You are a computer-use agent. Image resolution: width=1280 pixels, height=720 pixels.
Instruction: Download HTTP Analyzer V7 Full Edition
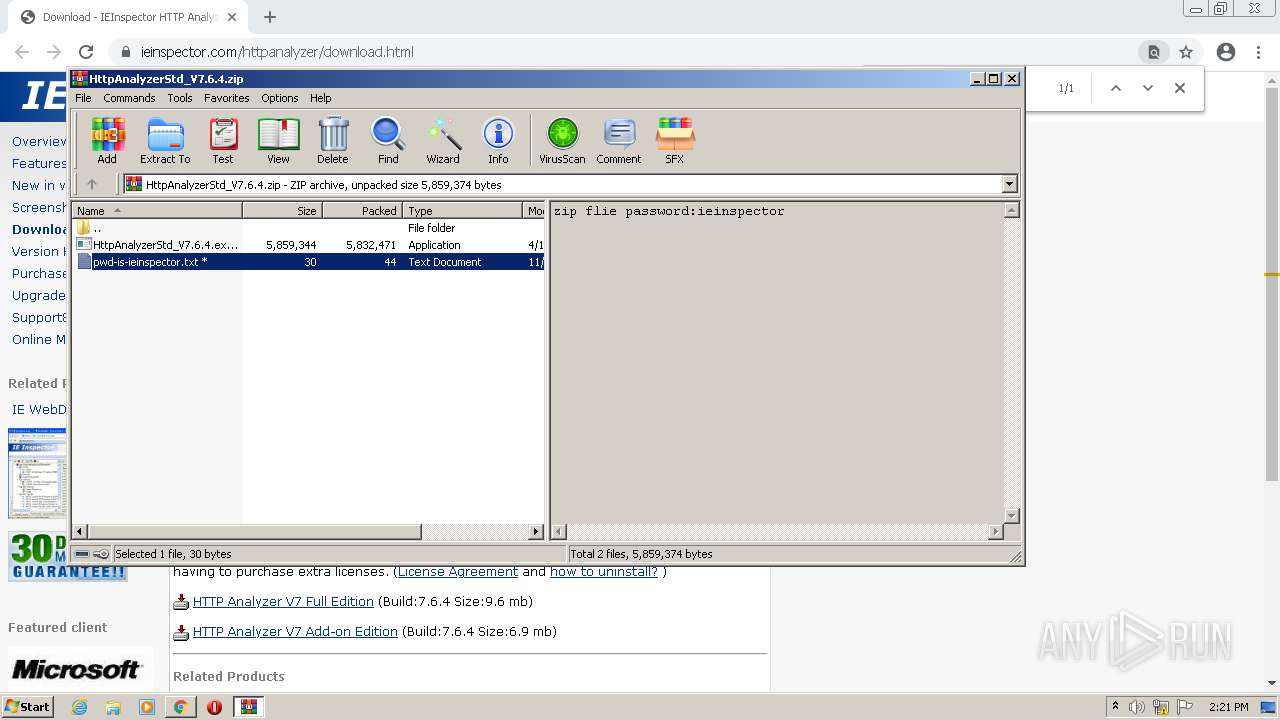coord(283,602)
